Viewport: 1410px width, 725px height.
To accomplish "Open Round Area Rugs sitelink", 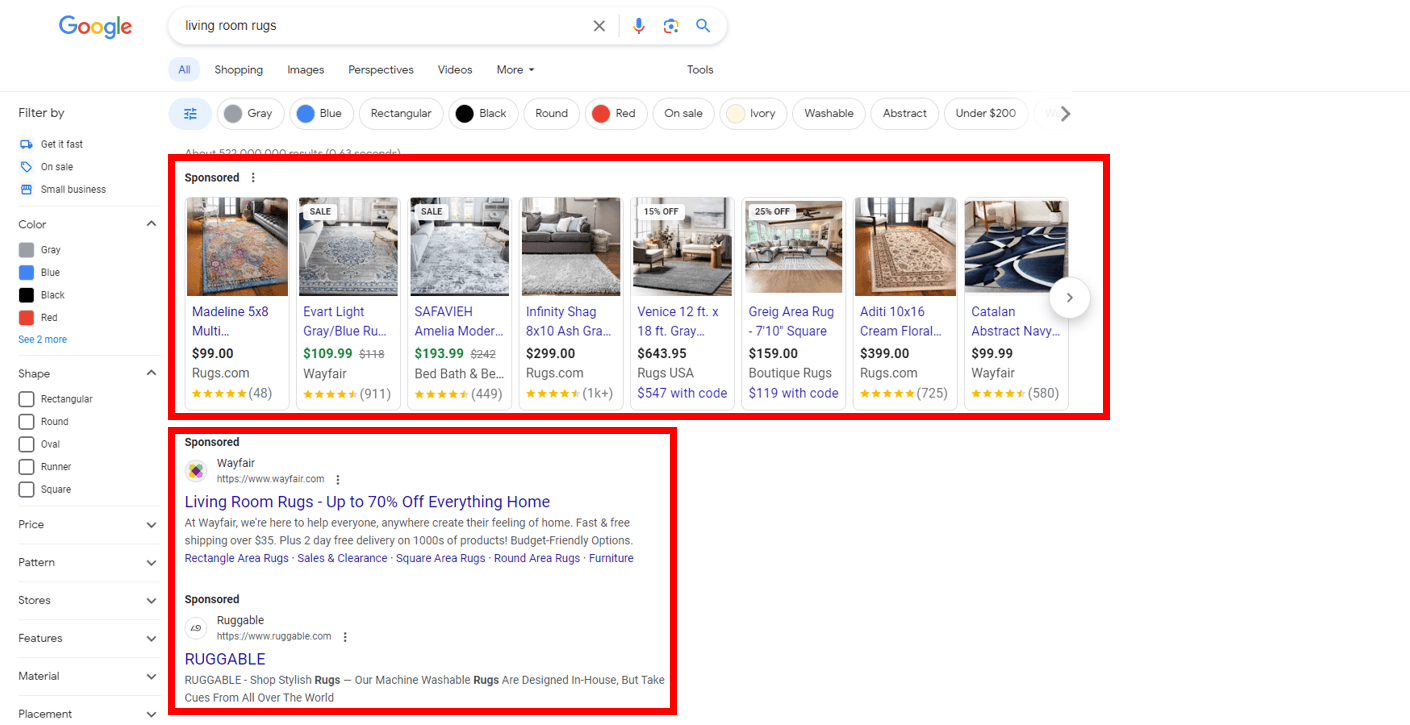I will [537, 559].
